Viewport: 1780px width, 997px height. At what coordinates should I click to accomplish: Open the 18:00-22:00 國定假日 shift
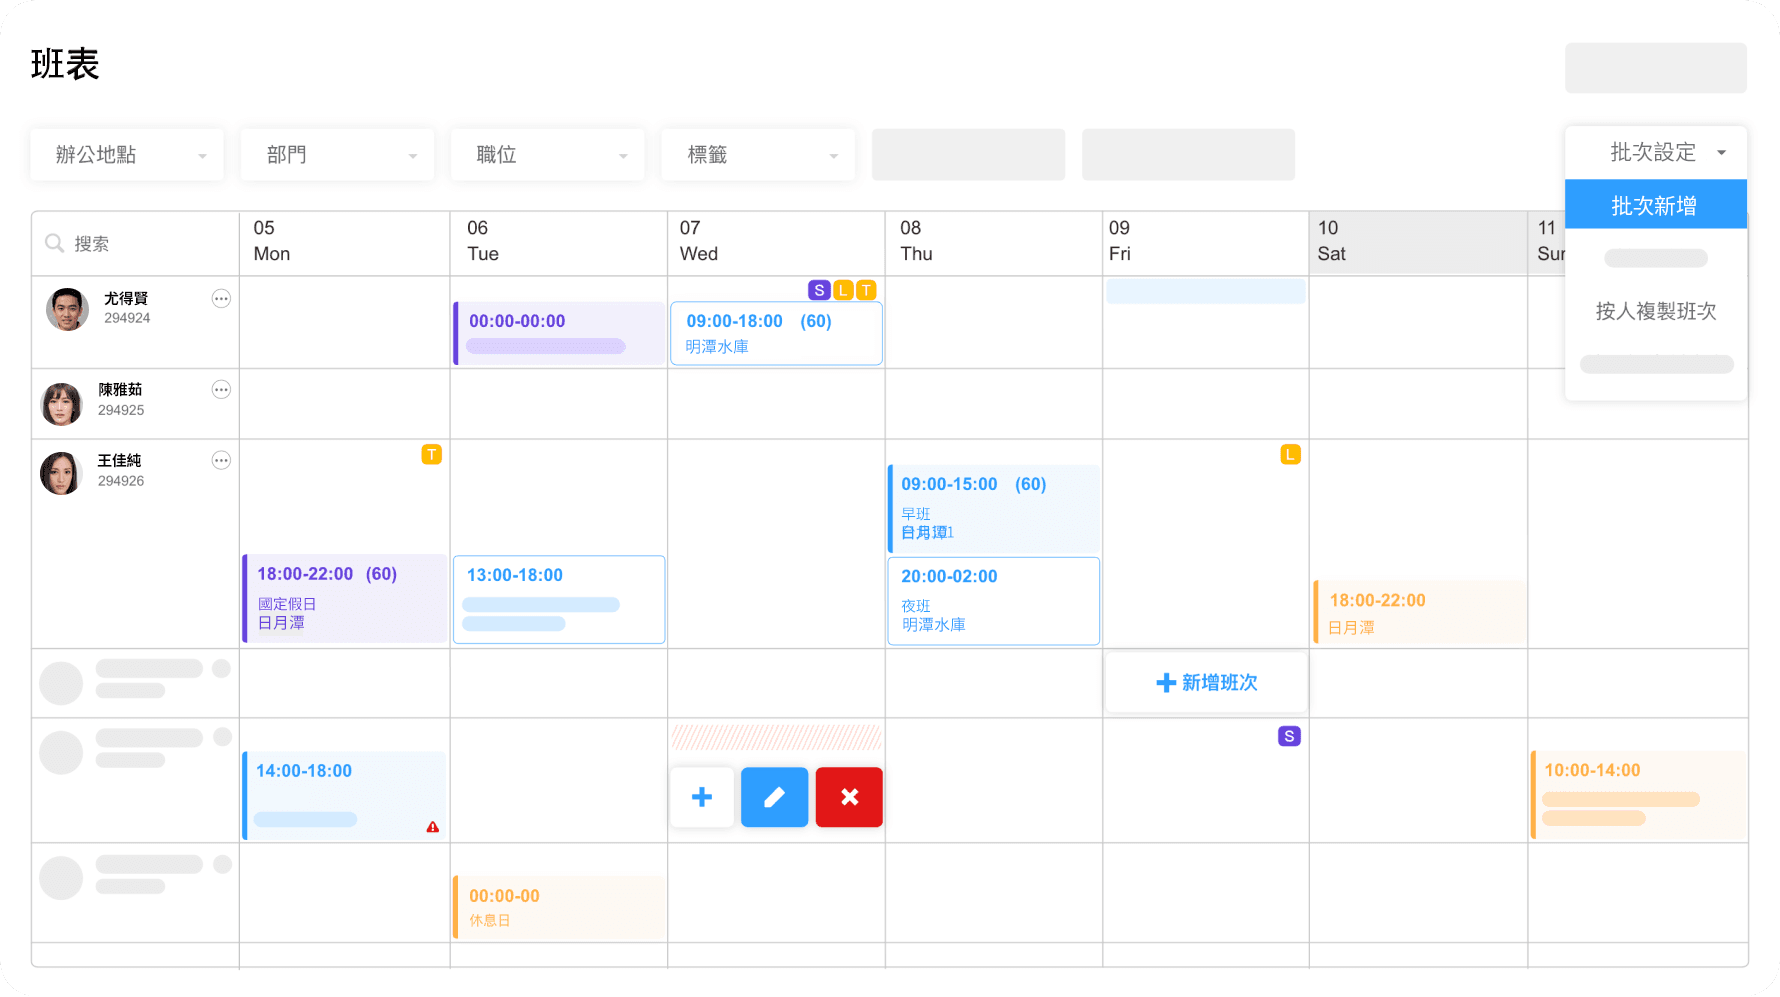pyautogui.click(x=345, y=598)
